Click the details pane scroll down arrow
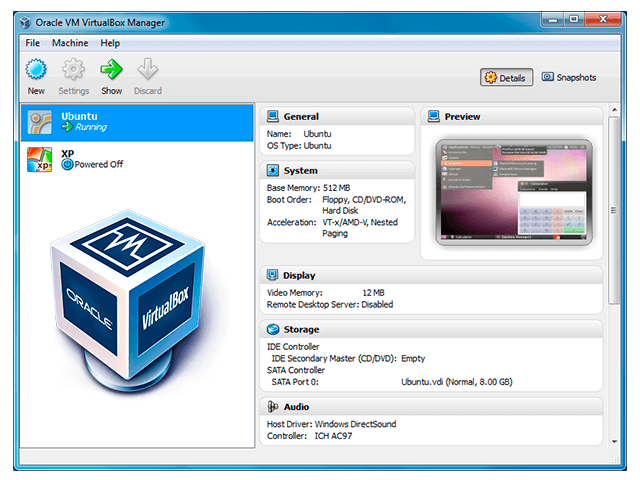Image resolution: width=640 pixels, height=480 pixels. pyautogui.click(x=614, y=441)
